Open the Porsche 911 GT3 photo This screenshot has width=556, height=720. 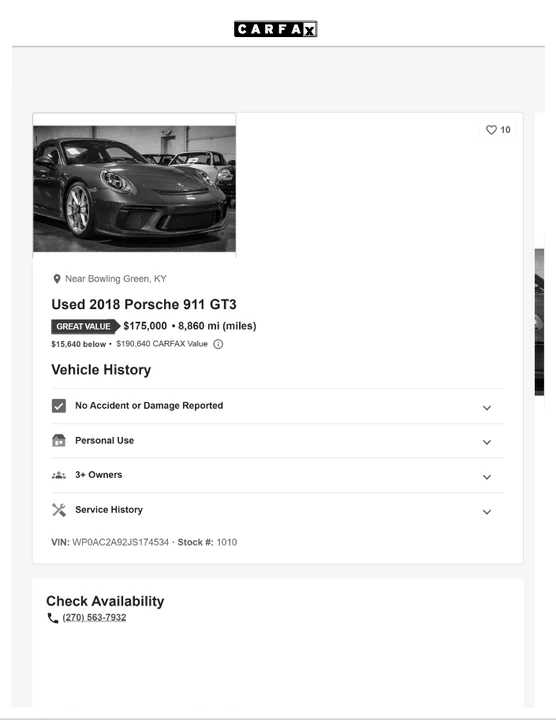135,188
